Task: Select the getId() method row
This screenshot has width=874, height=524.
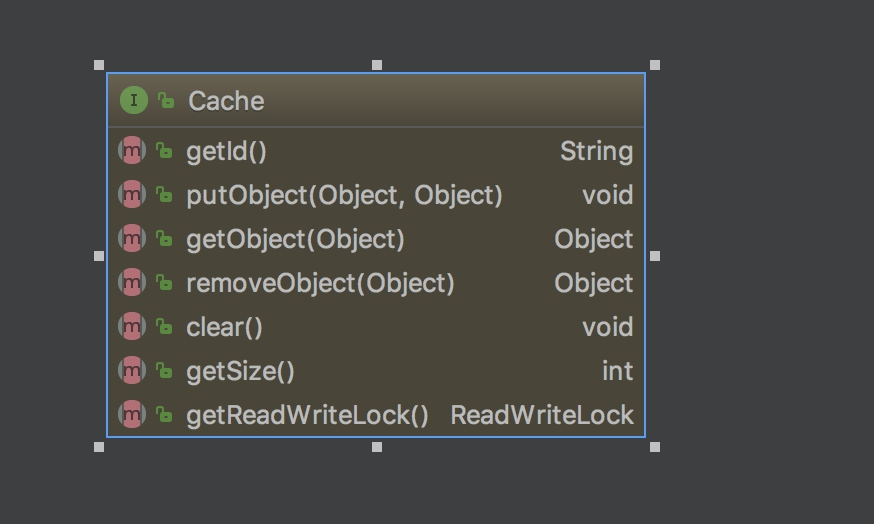Action: click(227, 152)
